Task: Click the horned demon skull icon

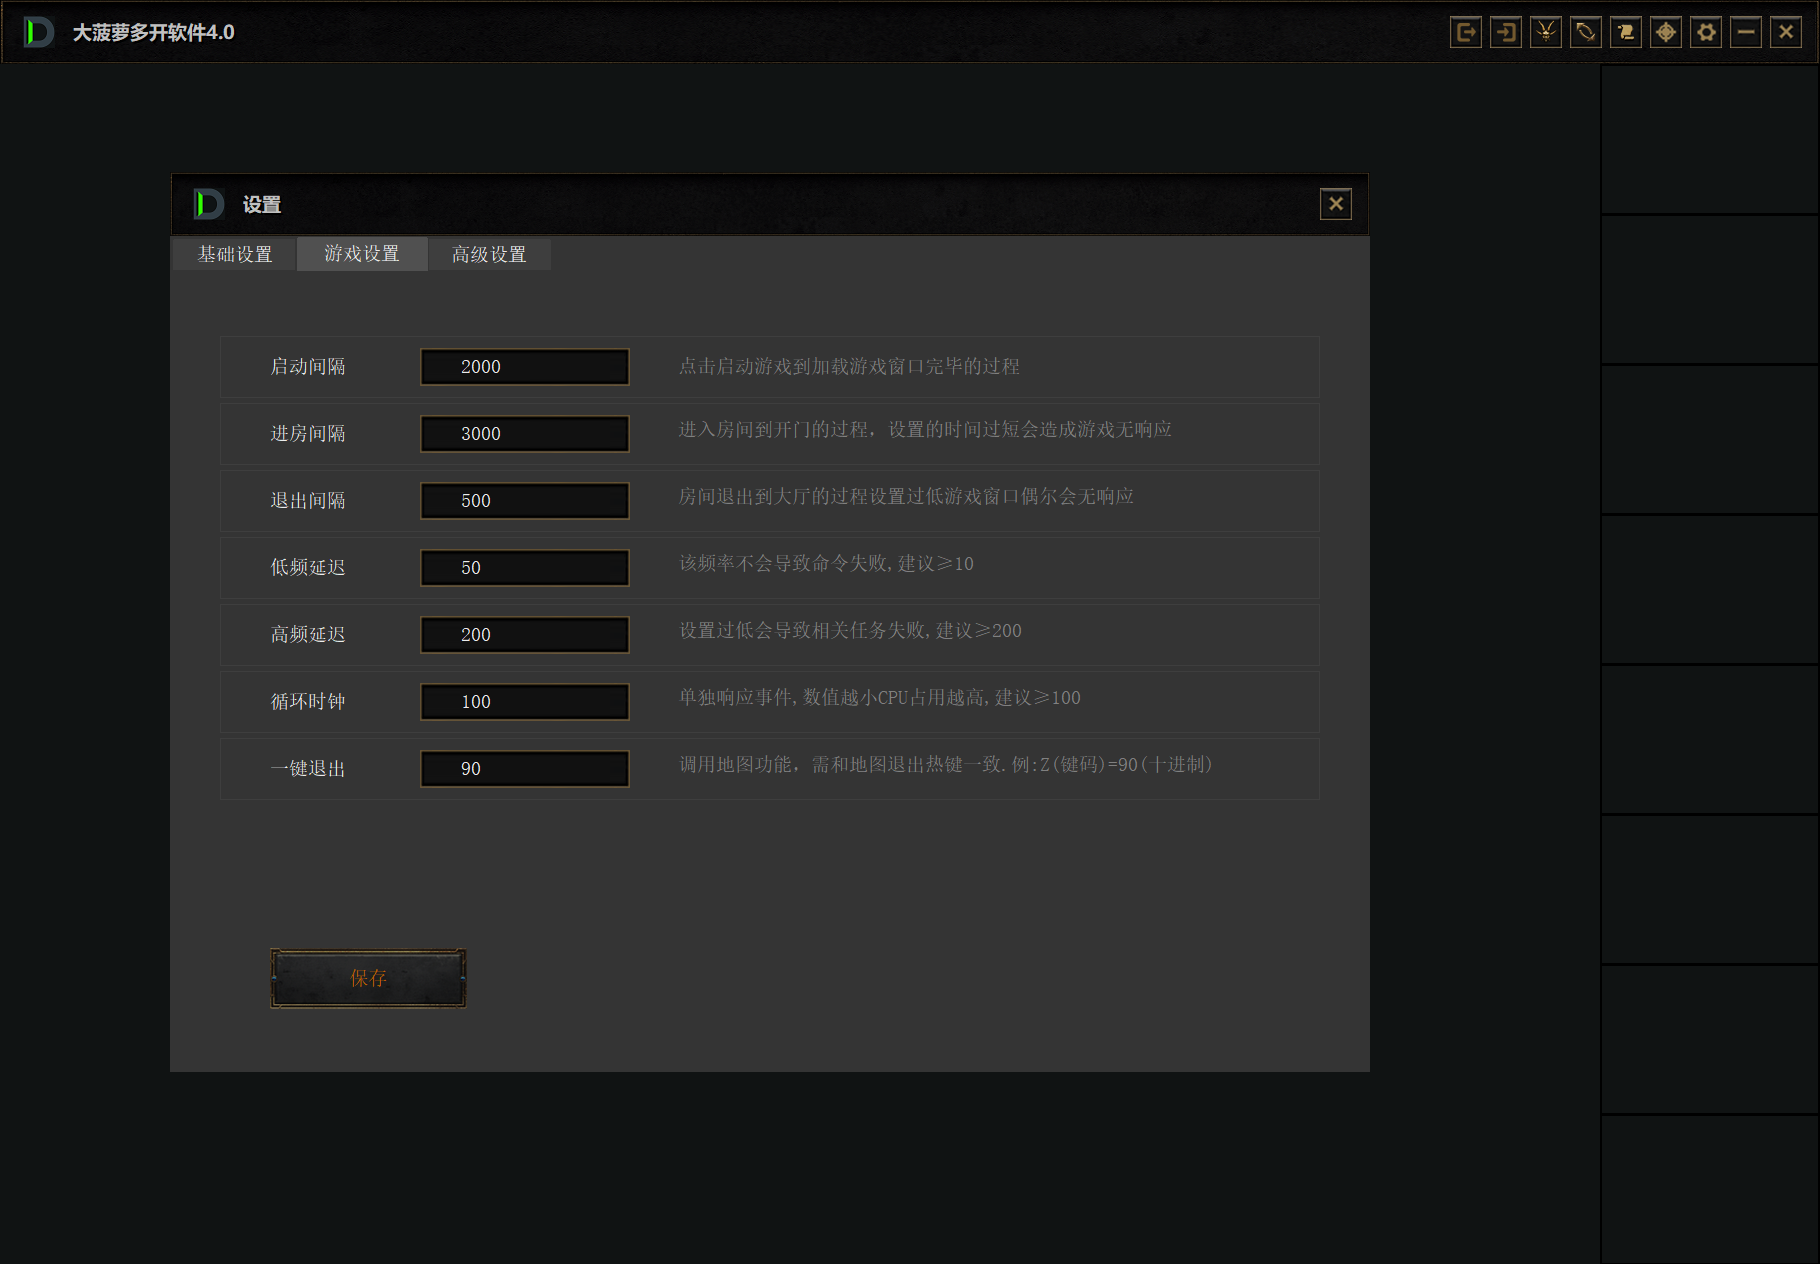Action: tap(1545, 32)
